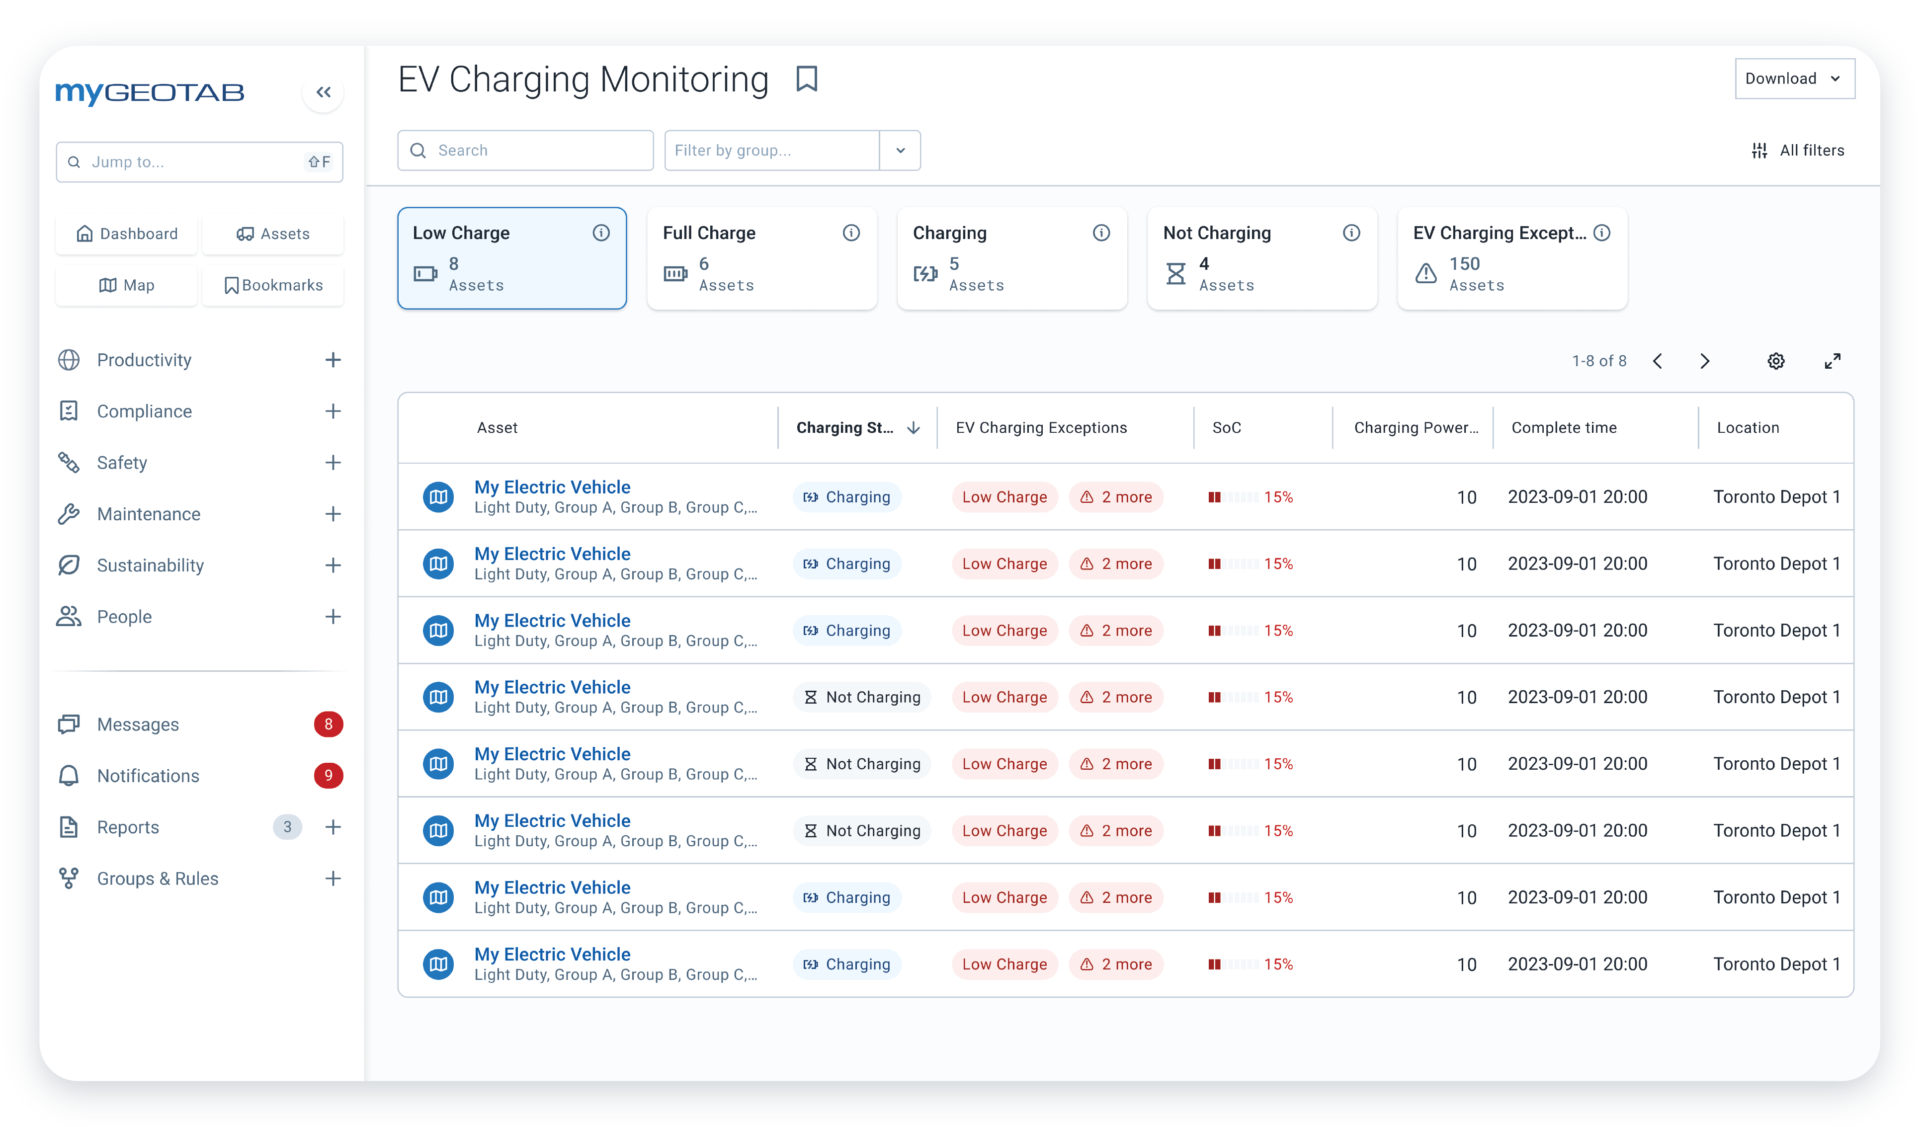Toggle the EV Charging Exceptions card
1920x1127 pixels.
click(x=1511, y=259)
